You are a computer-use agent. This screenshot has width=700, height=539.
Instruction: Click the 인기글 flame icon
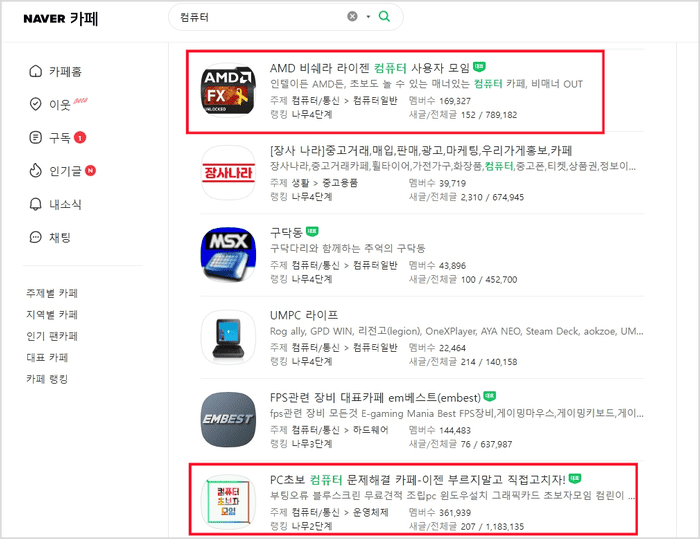[35, 171]
